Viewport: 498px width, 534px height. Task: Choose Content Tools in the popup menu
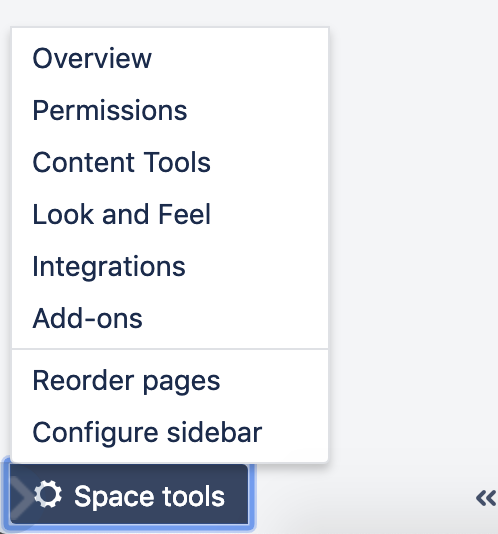point(170,162)
